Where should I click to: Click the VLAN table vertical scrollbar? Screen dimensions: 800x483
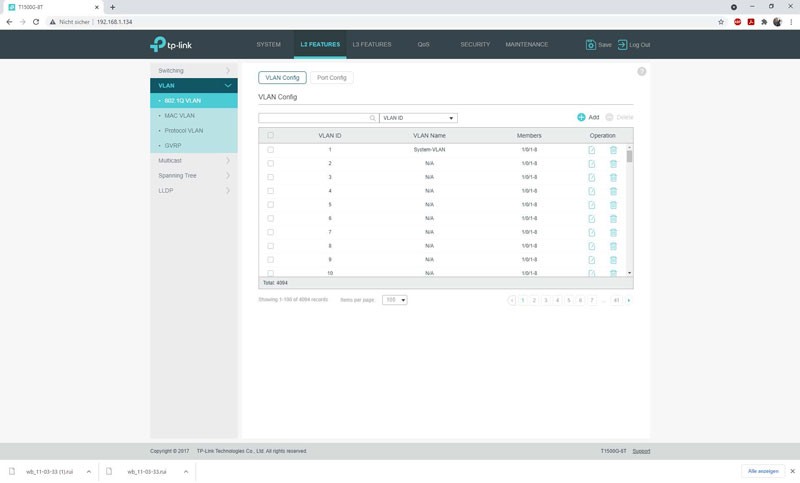click(x=629, y=210)
